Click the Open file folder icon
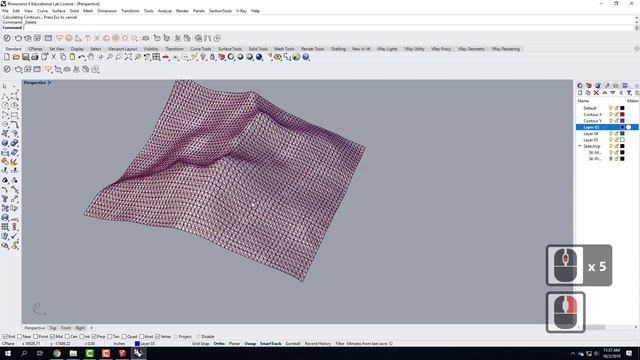This screenshot has width=640, height=360. (16, 57)
